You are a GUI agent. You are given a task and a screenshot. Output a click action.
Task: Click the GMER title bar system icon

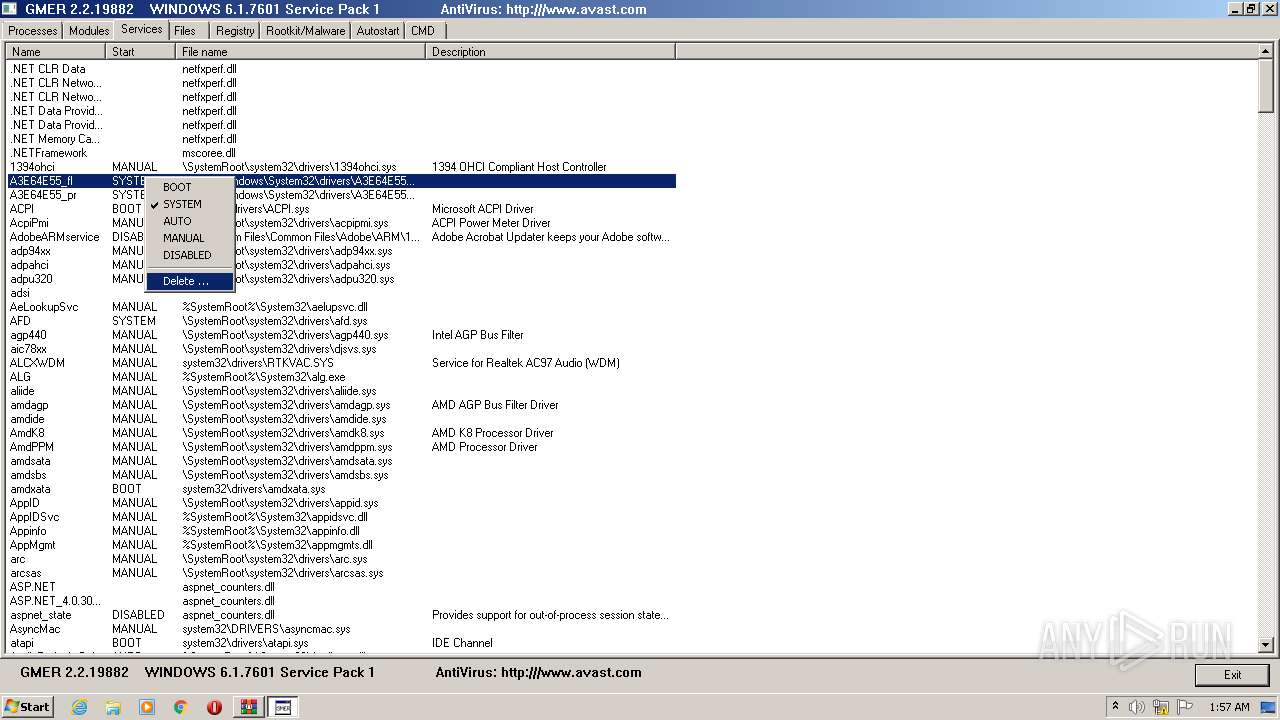point(9,9)
